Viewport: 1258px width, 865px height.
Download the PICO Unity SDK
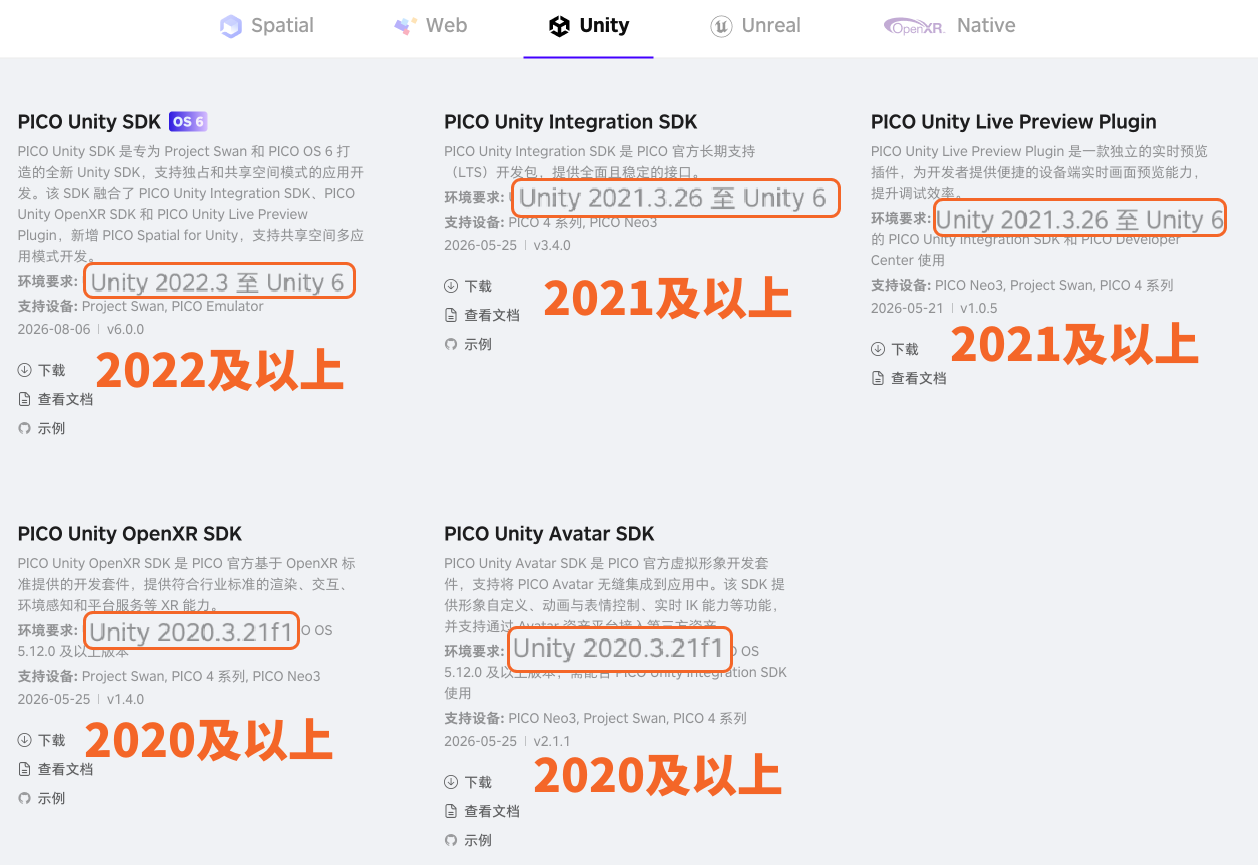[x=42, y=370]
